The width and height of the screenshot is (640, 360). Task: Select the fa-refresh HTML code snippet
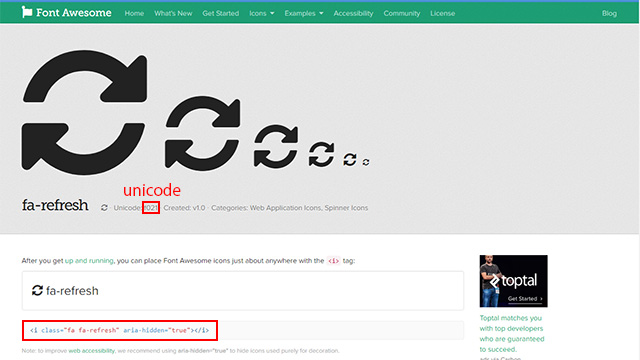120,330
